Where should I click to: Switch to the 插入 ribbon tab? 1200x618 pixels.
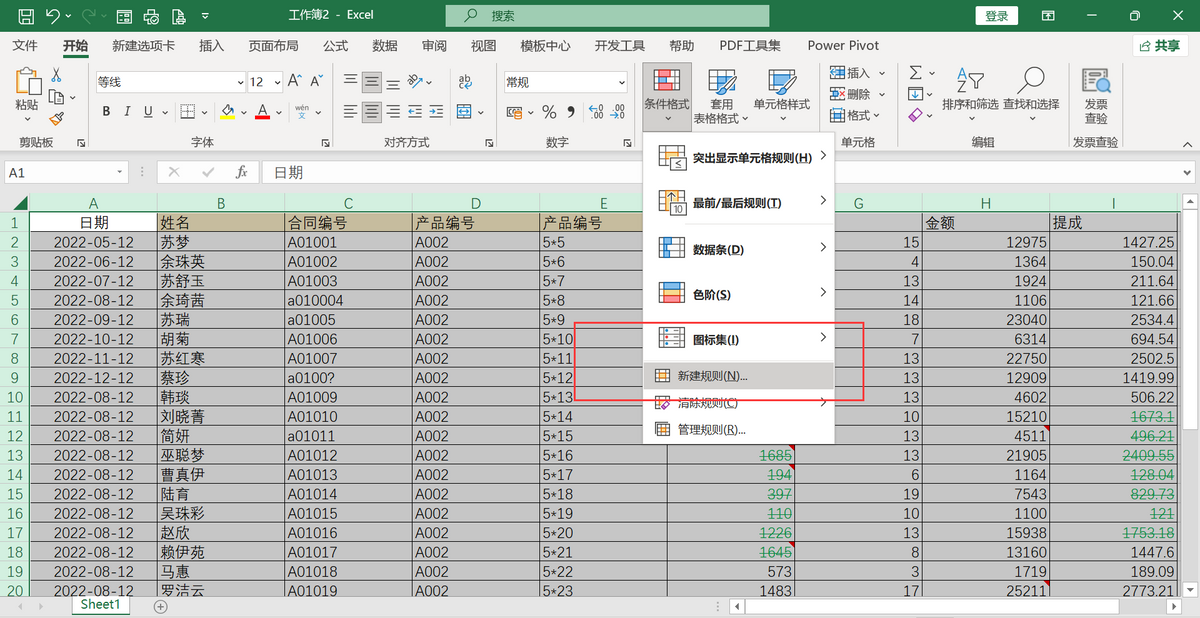212,46
